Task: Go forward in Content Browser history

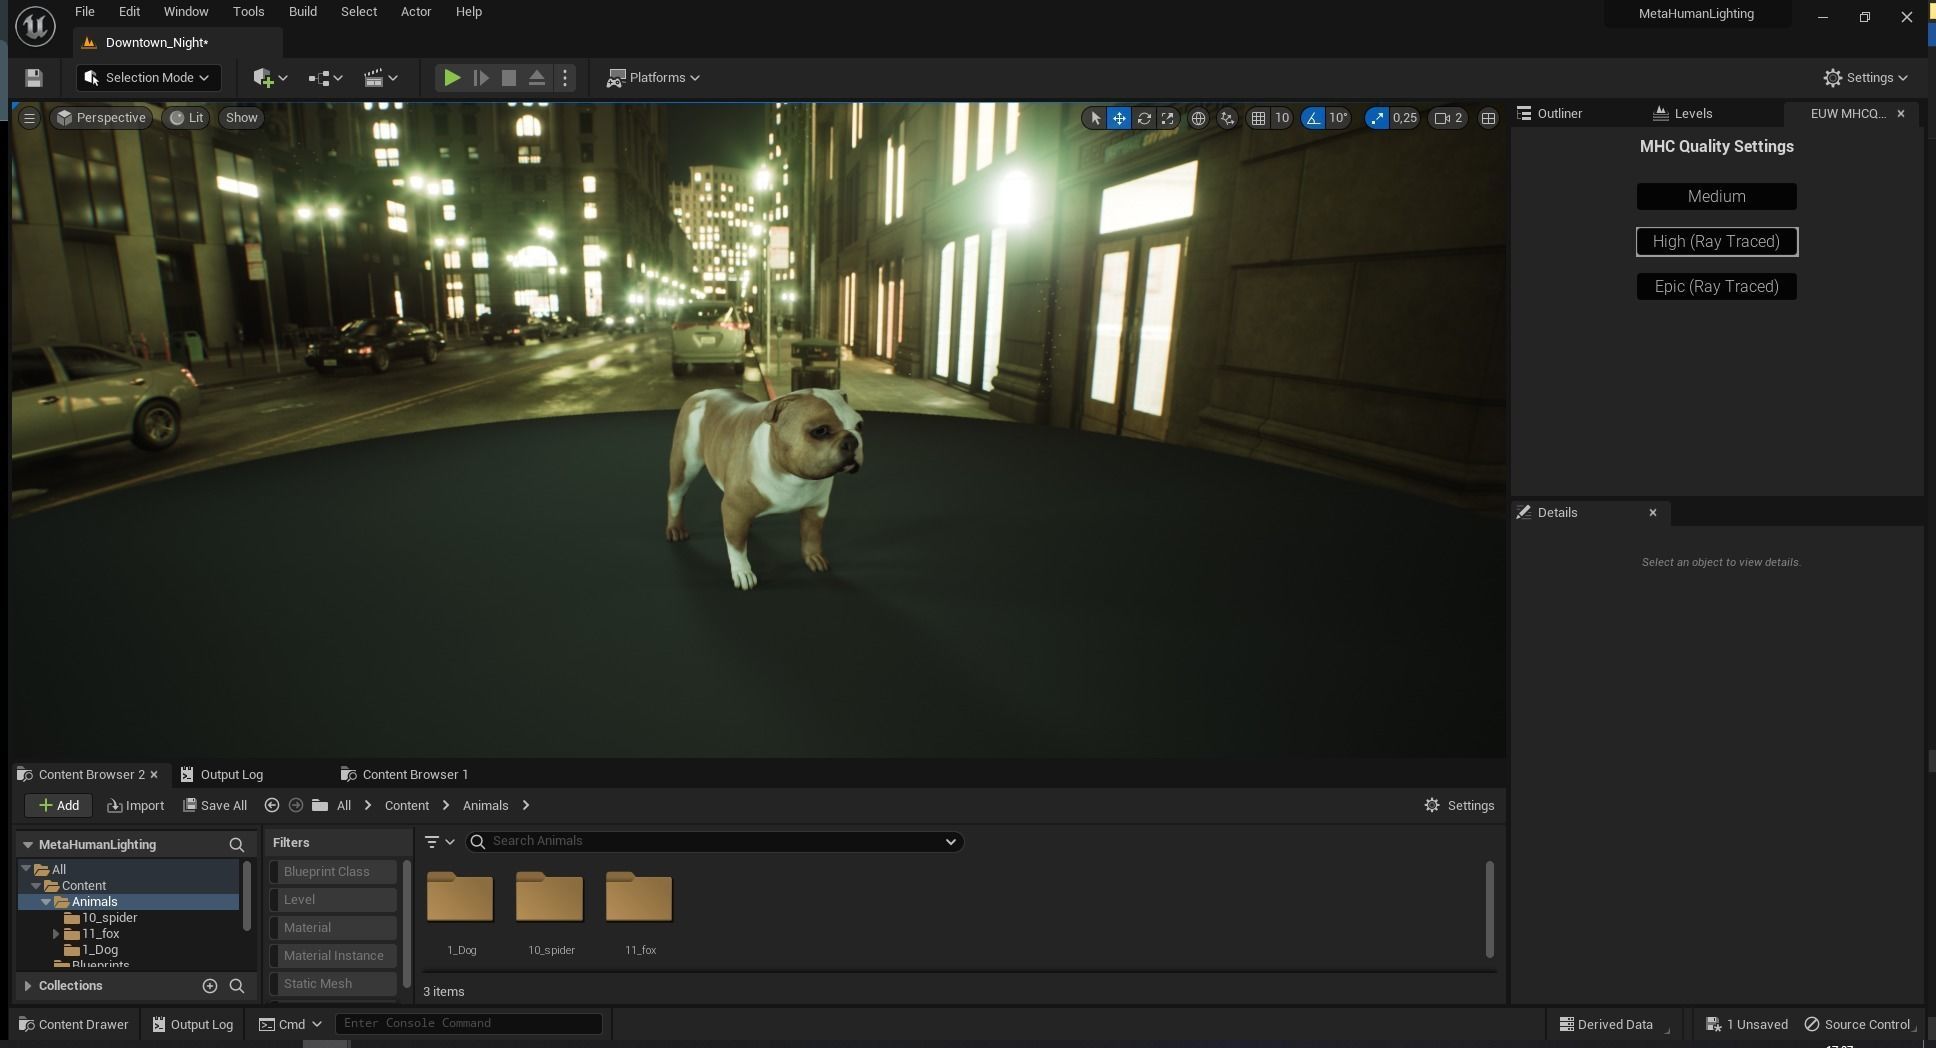Action: click(x=296, y=806)
